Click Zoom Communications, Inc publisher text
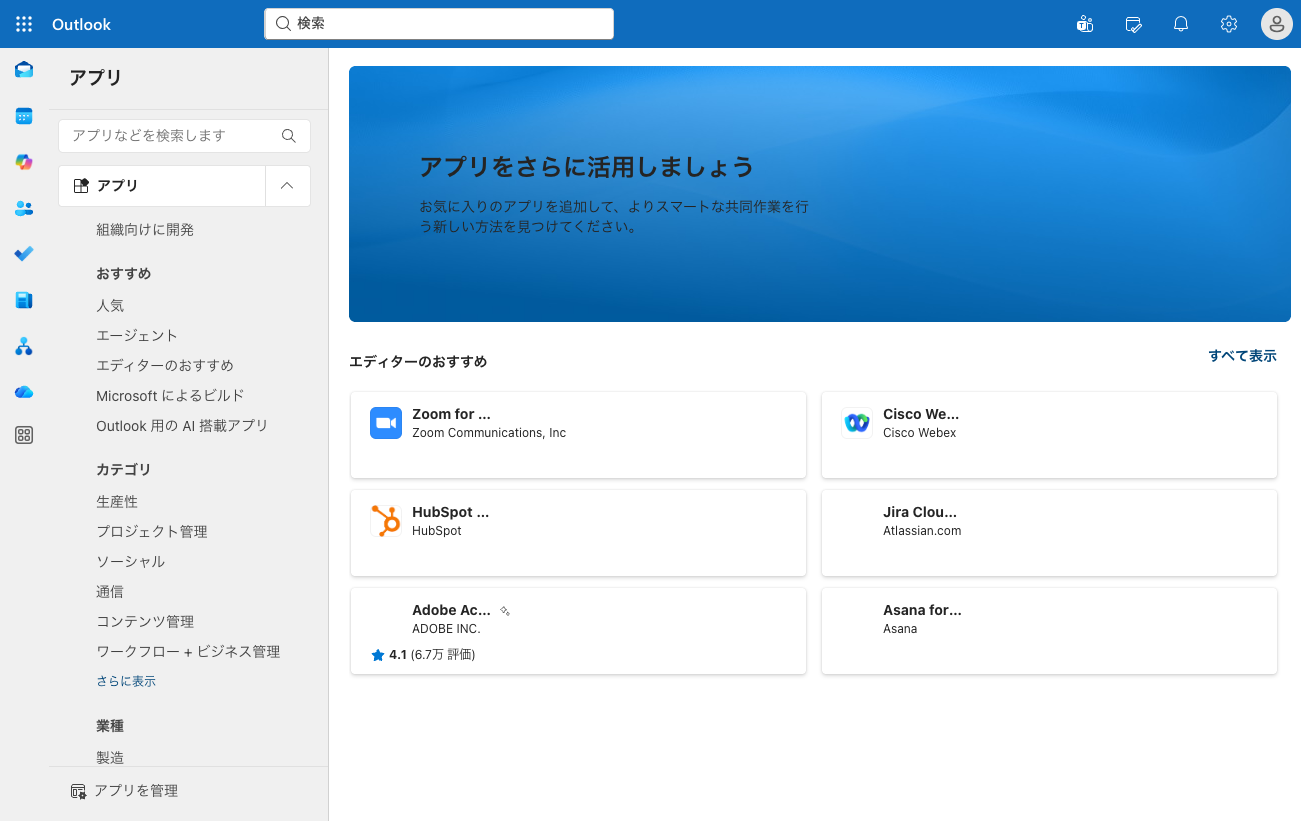 [x=489, y=433]
